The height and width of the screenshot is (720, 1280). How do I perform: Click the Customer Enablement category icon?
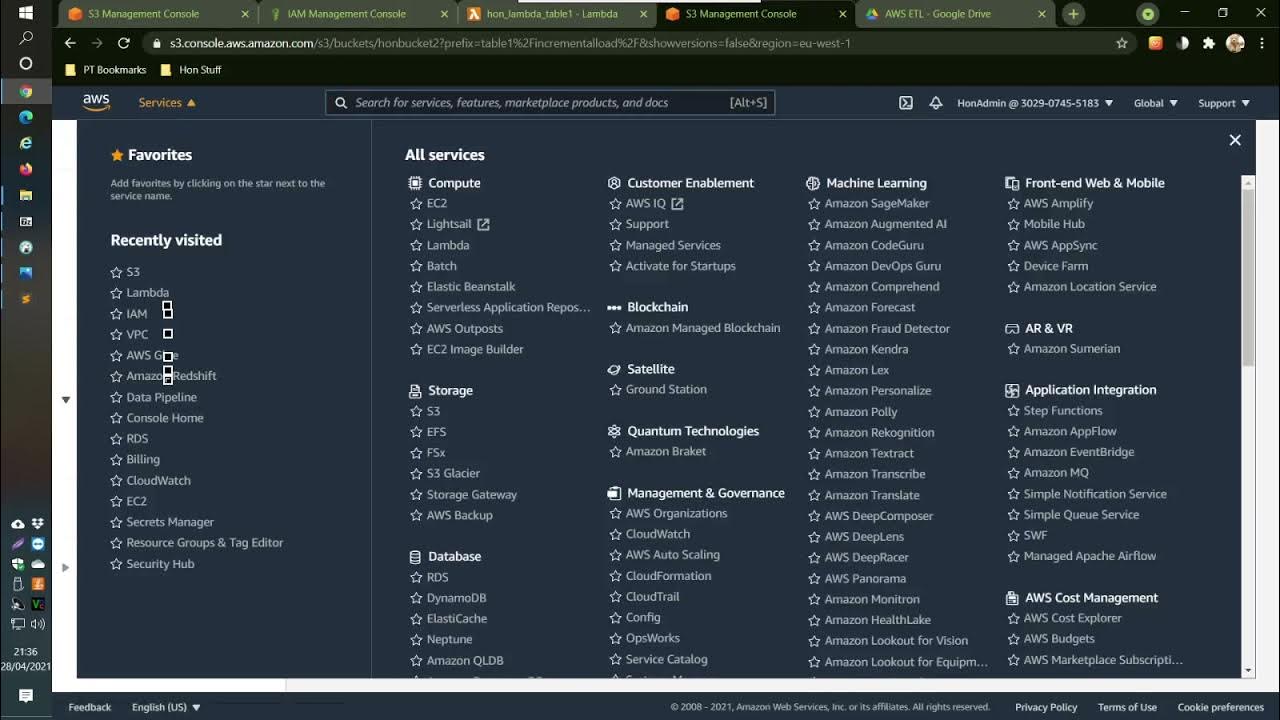point(614,183)
